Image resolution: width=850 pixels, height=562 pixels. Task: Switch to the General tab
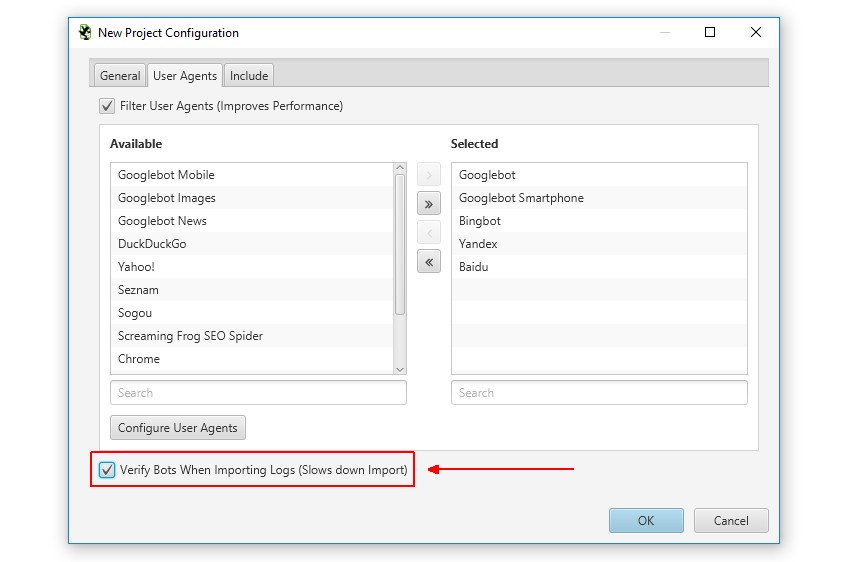tap(120, 76)
